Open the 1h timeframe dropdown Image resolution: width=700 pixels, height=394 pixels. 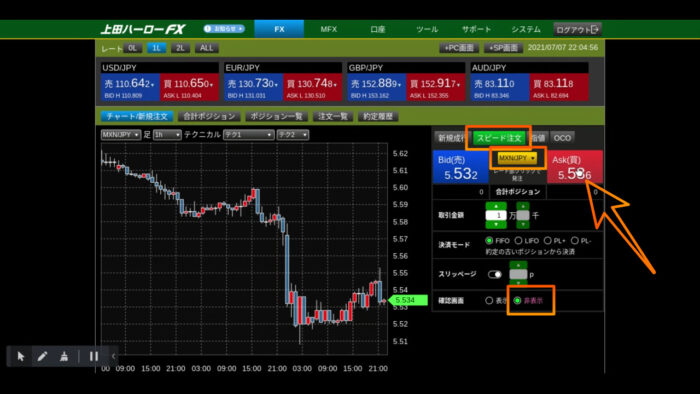pos(167,135)
